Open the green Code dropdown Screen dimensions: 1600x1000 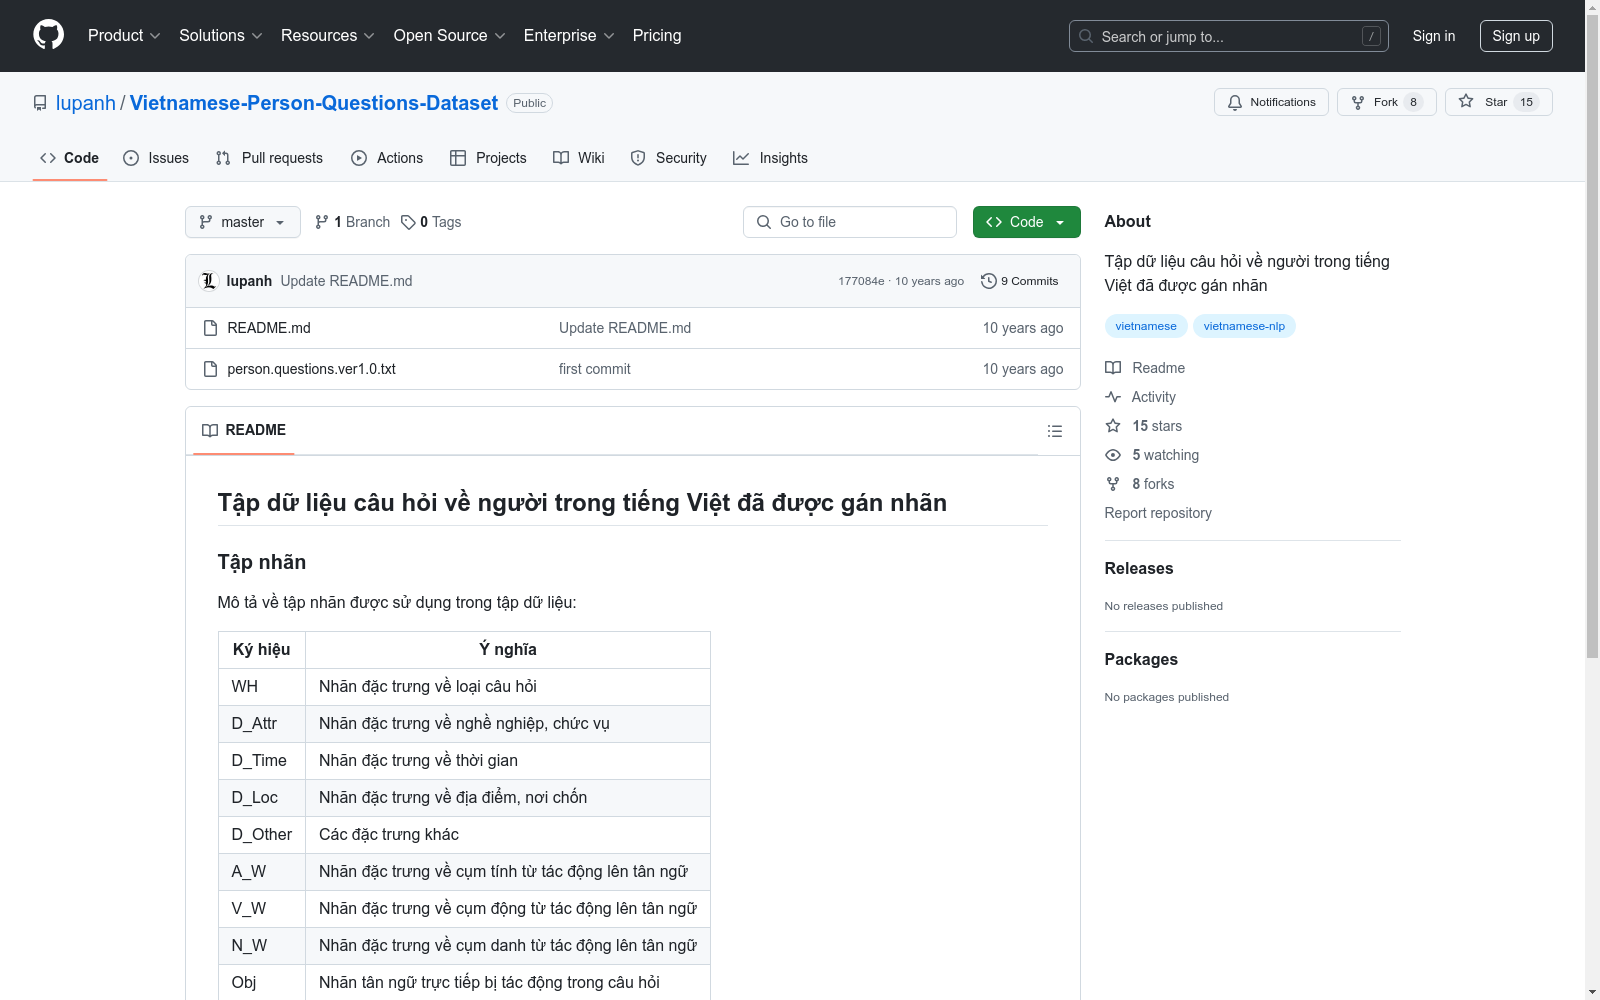coord(1026,222)
